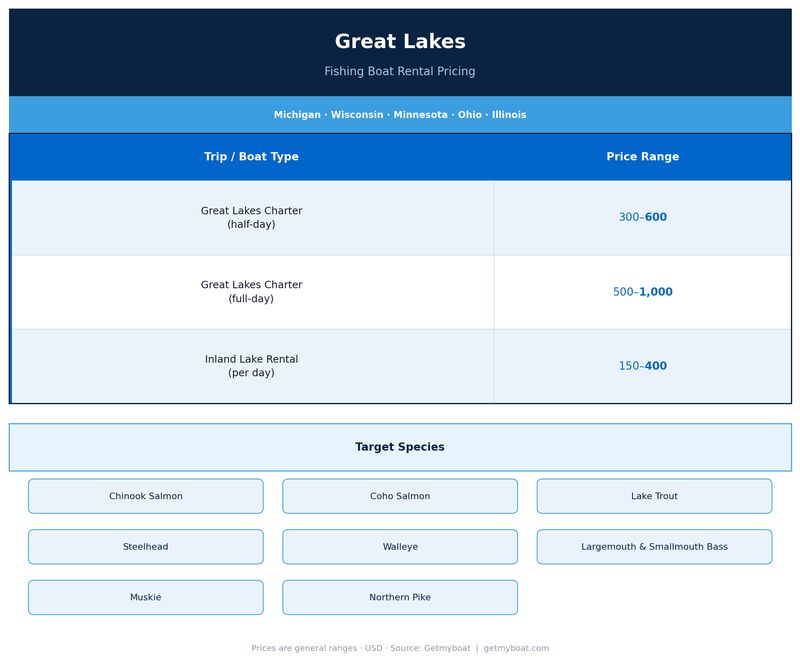800x662 pixels.
Task: Select the Trip / Boat Type column header
Action: (x=252, y=157)
